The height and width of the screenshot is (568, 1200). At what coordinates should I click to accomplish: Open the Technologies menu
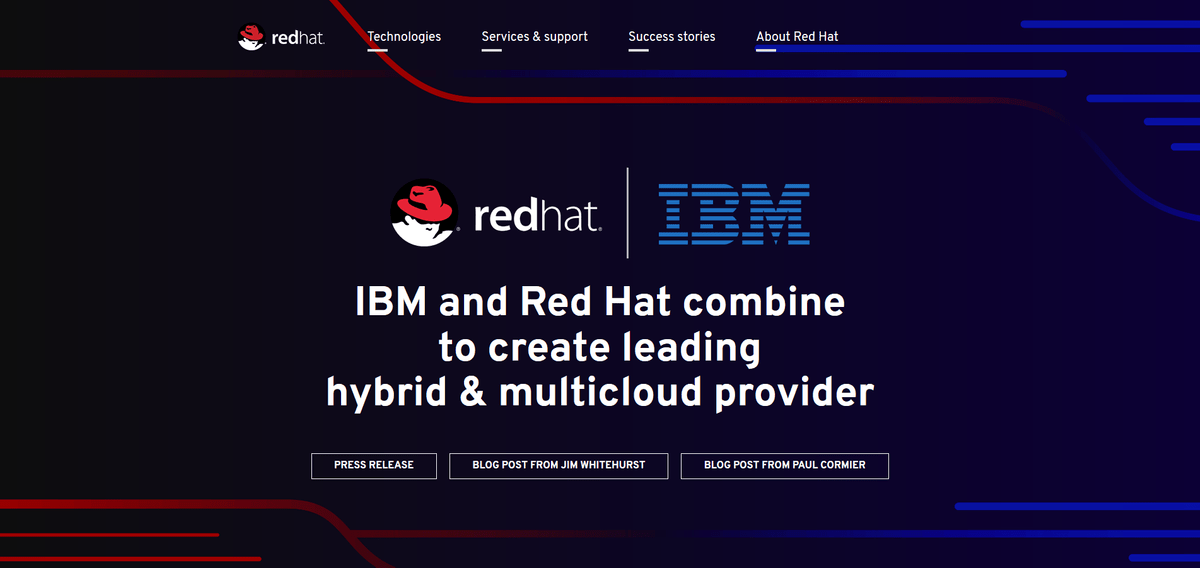[x=404, y=37]
